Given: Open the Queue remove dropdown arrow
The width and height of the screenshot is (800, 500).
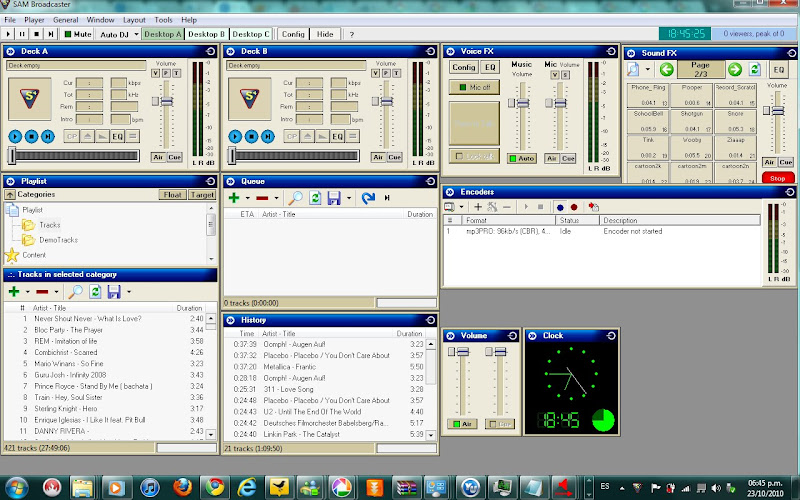Looking at the screenshot, I should [276, 198].
